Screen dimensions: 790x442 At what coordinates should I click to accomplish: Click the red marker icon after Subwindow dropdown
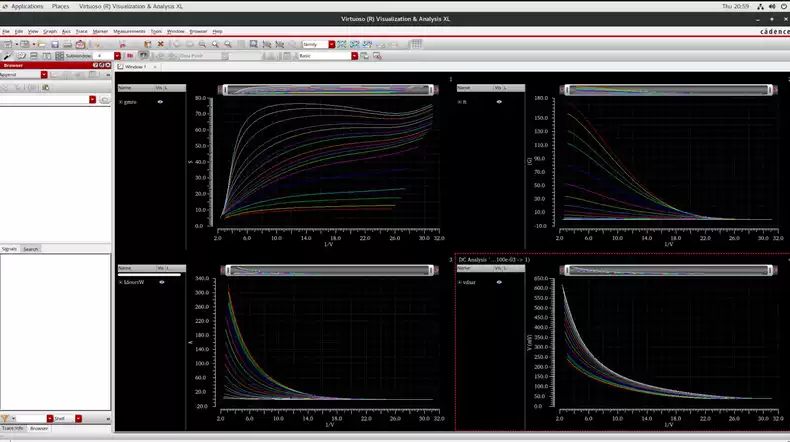130,56
